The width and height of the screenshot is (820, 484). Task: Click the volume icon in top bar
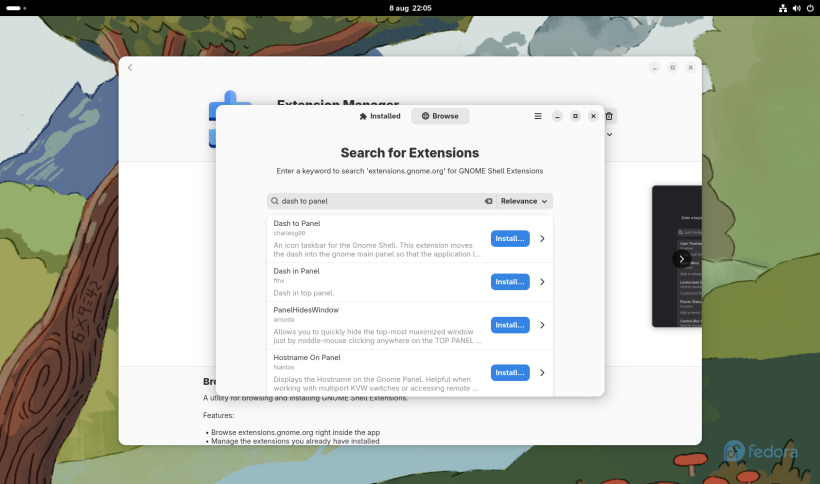tap(796, 8)
